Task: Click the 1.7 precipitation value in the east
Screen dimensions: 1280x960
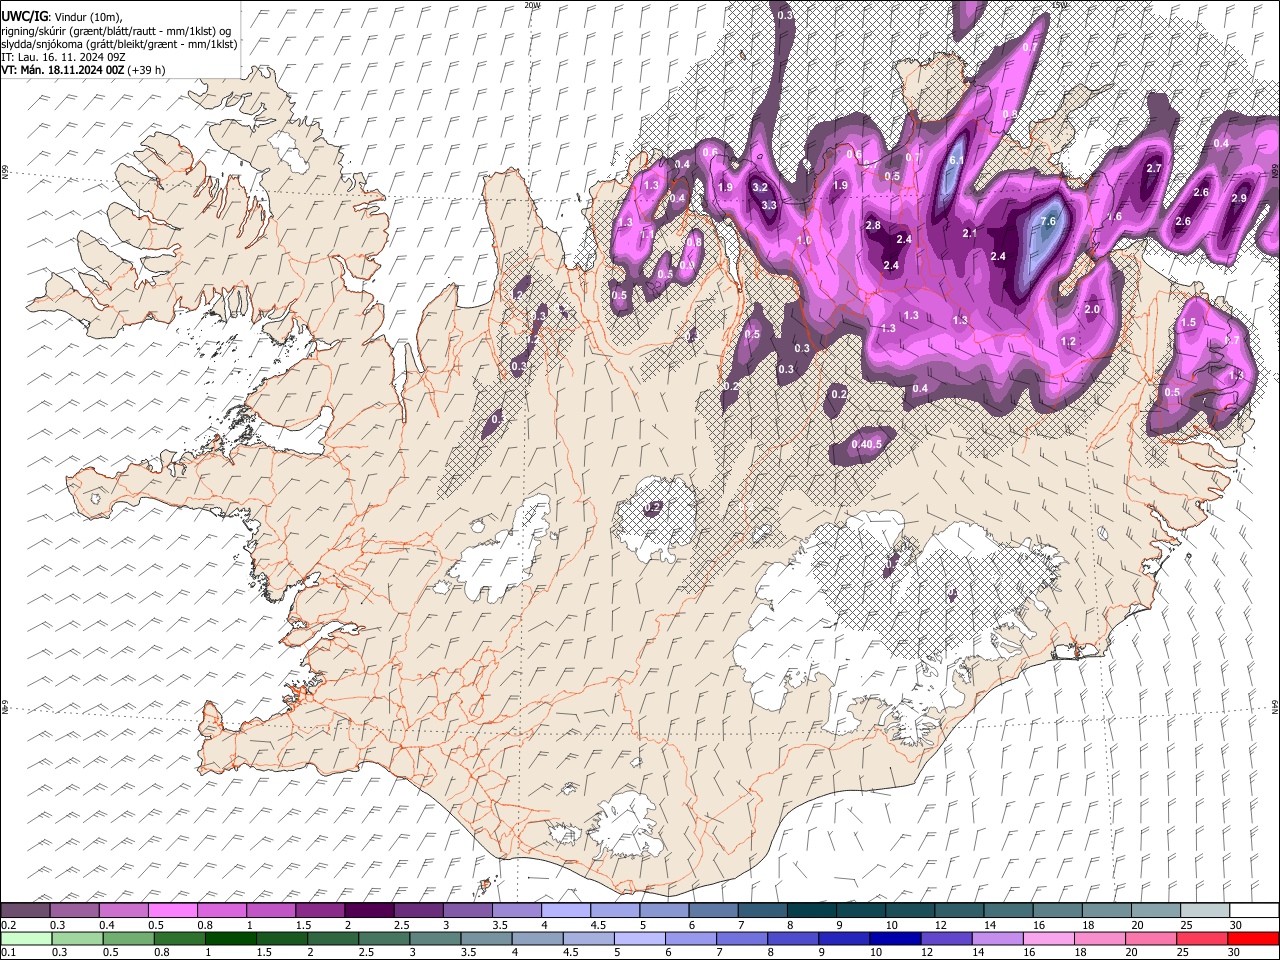Action: (x=1232, y=340)
